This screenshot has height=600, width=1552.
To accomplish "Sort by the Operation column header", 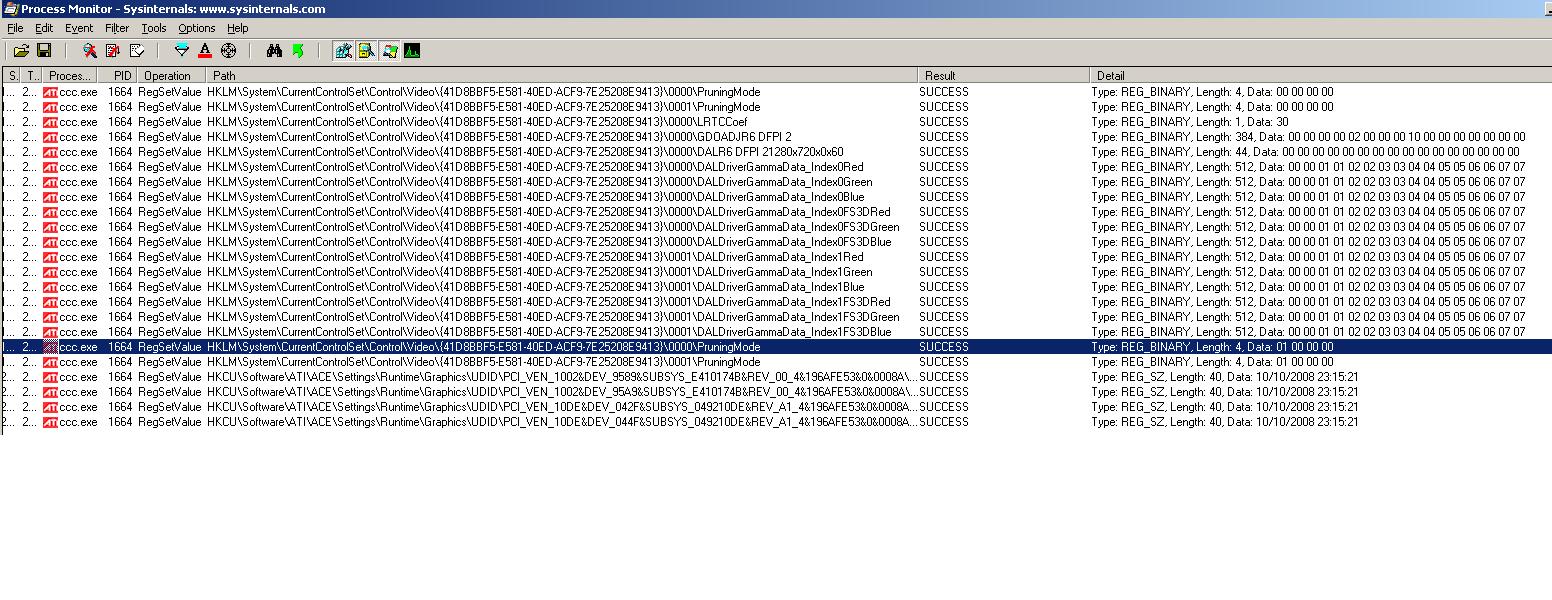I will coord(170,75).
